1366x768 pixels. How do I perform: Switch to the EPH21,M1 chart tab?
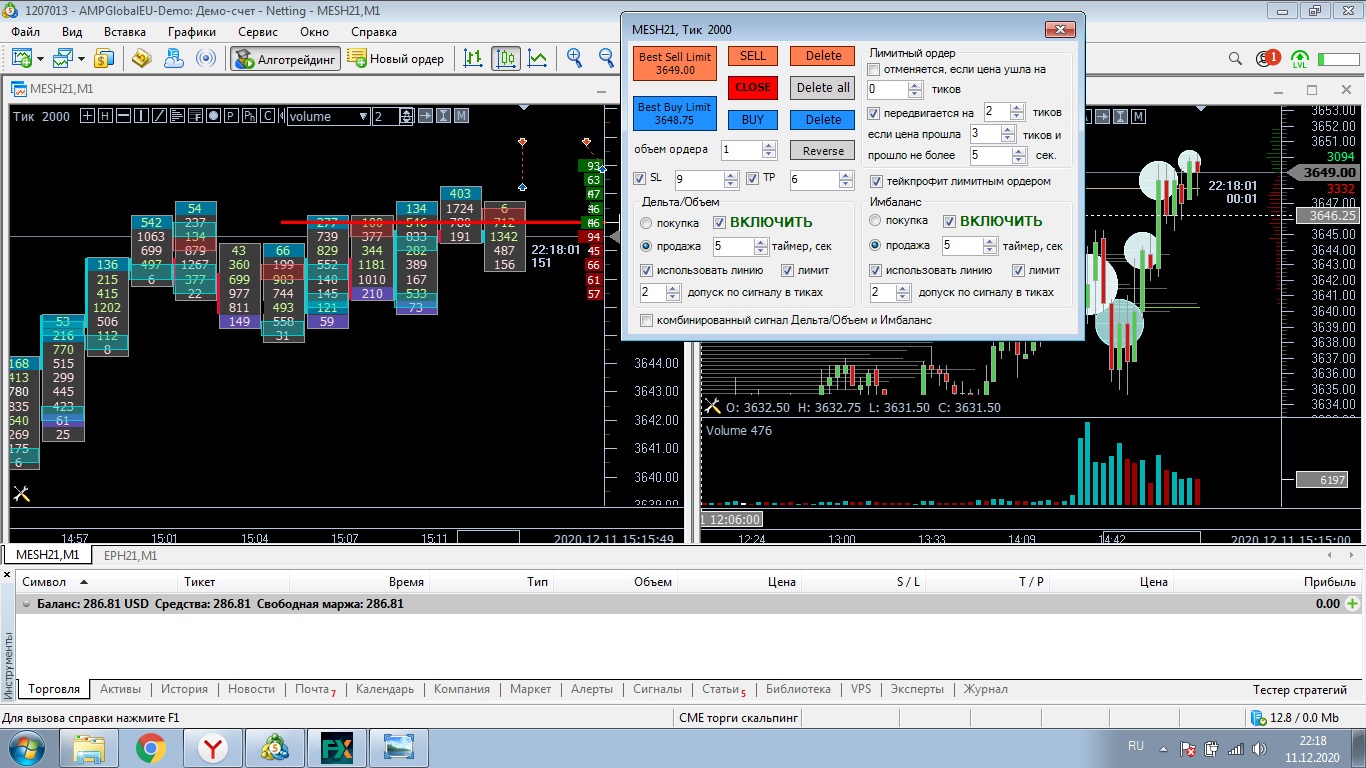pos(130,555)
